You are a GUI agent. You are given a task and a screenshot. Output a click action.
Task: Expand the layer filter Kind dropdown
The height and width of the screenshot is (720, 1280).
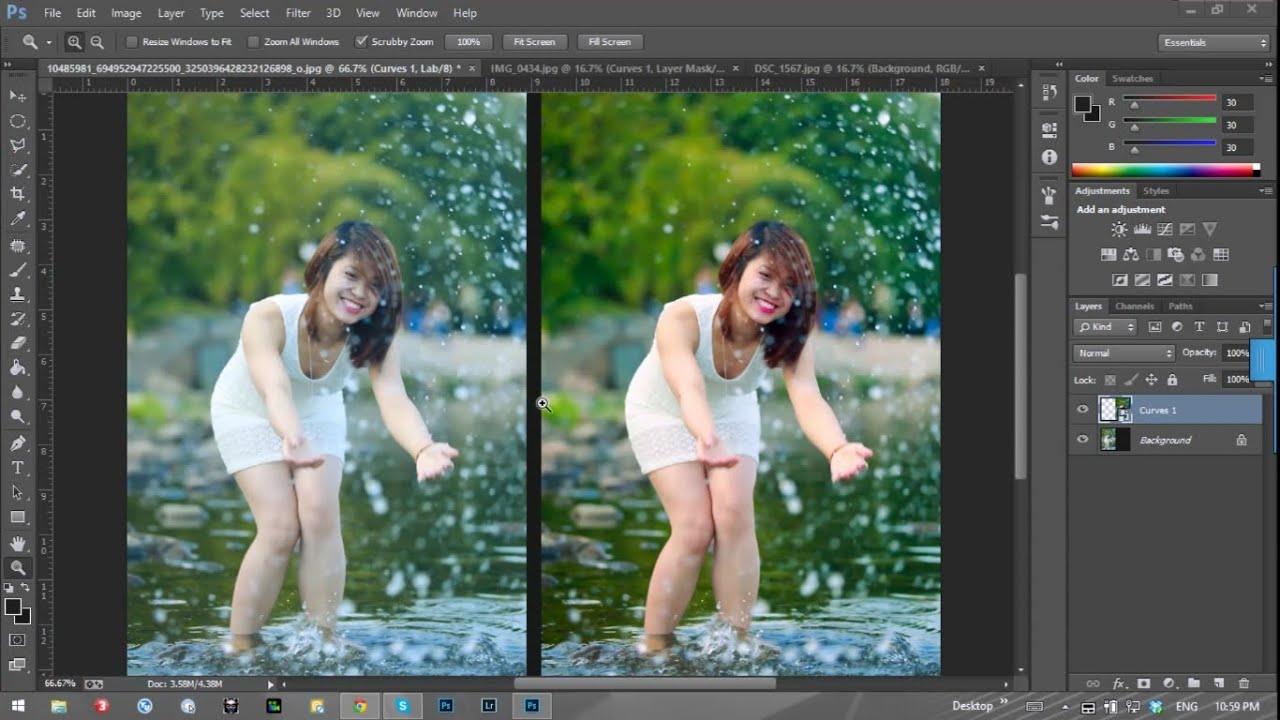pos(1106,327)
